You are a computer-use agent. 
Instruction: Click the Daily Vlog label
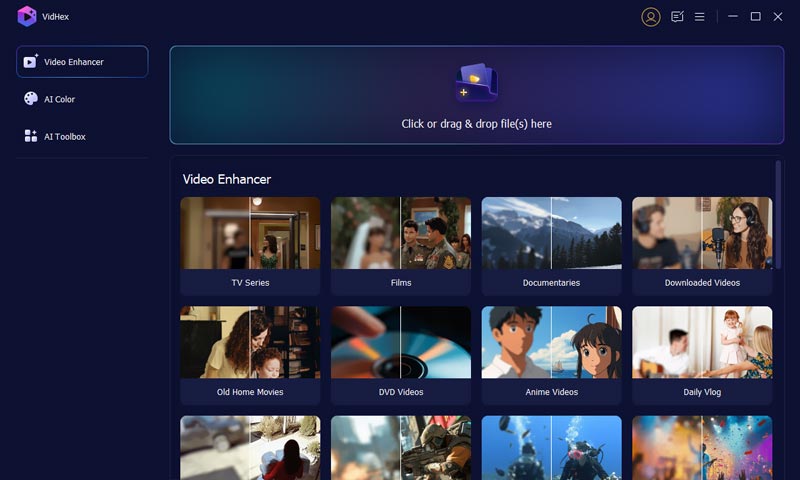click(x=702, y=392)
